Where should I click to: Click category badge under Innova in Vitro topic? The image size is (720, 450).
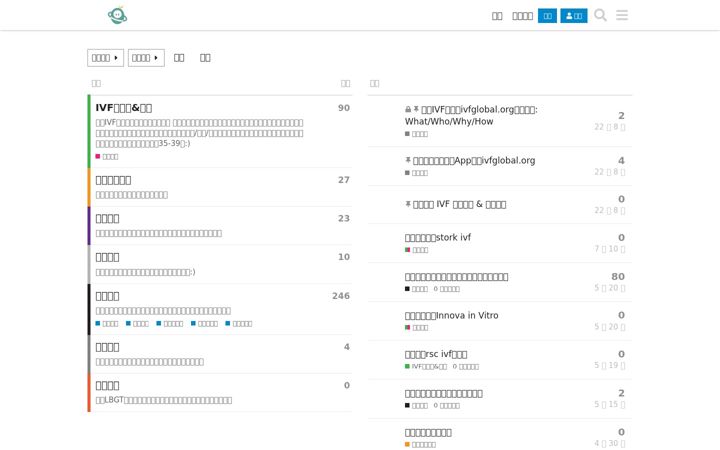(x=416, y=328)
